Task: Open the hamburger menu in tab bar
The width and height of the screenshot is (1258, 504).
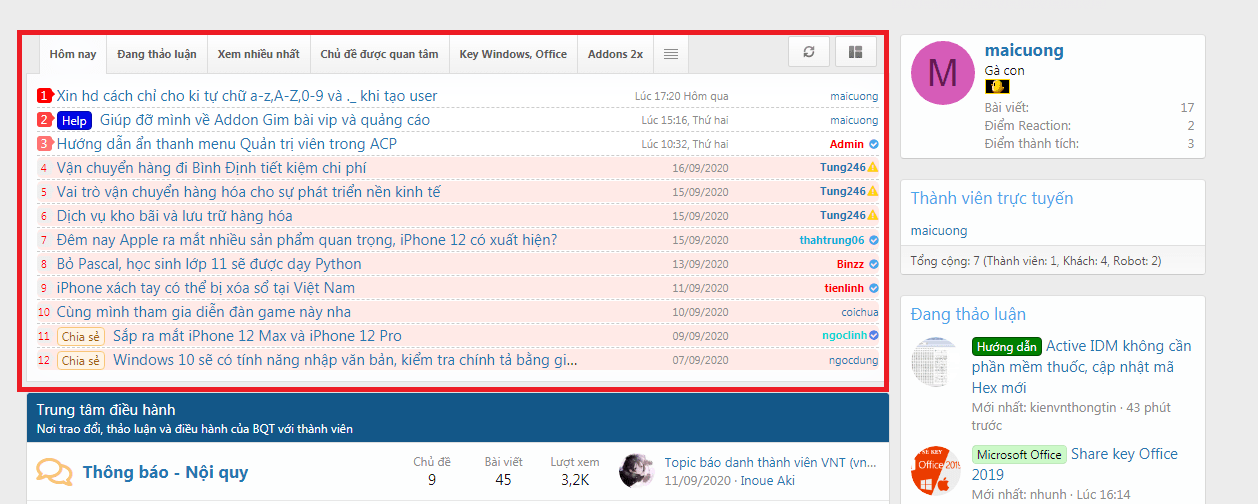Action: point(671,54)
